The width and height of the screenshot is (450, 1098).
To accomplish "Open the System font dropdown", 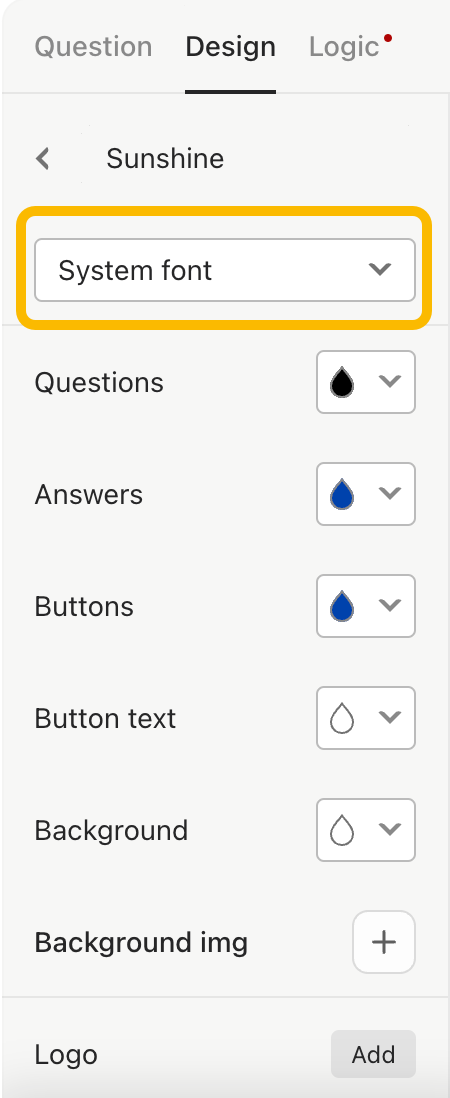I will 225,270.
